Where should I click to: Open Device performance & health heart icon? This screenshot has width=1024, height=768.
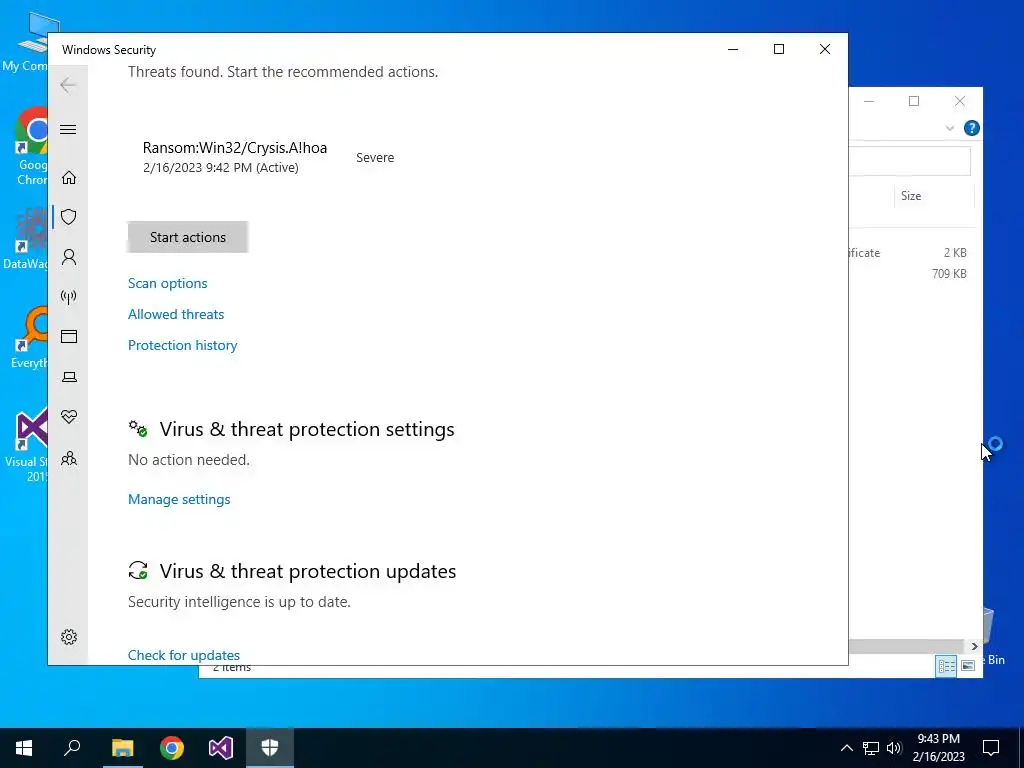69,417
